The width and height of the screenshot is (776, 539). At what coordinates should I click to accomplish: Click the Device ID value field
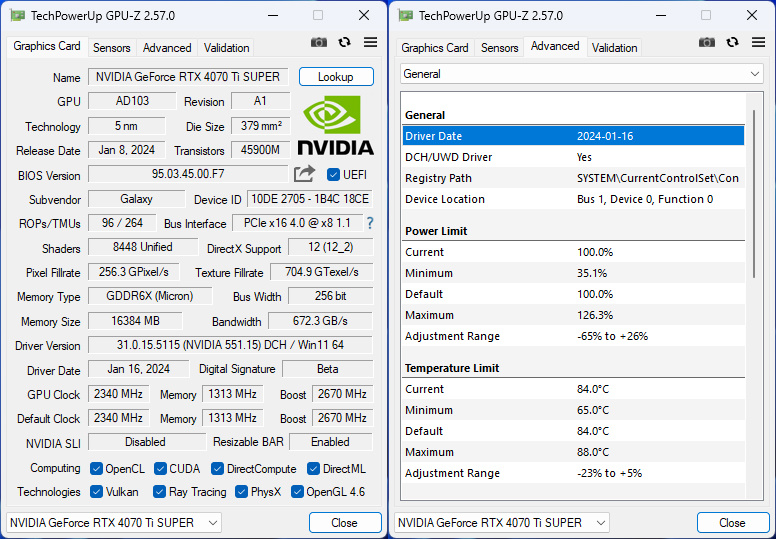point(310,199)
